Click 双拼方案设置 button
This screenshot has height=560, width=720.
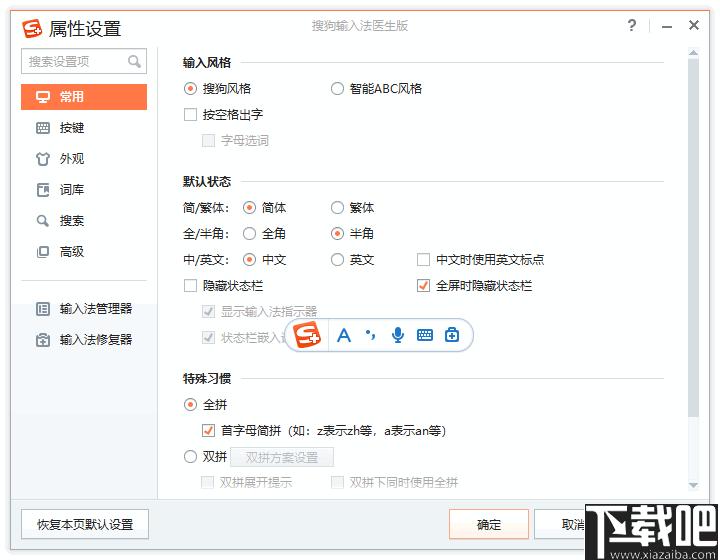pos(282,457)
